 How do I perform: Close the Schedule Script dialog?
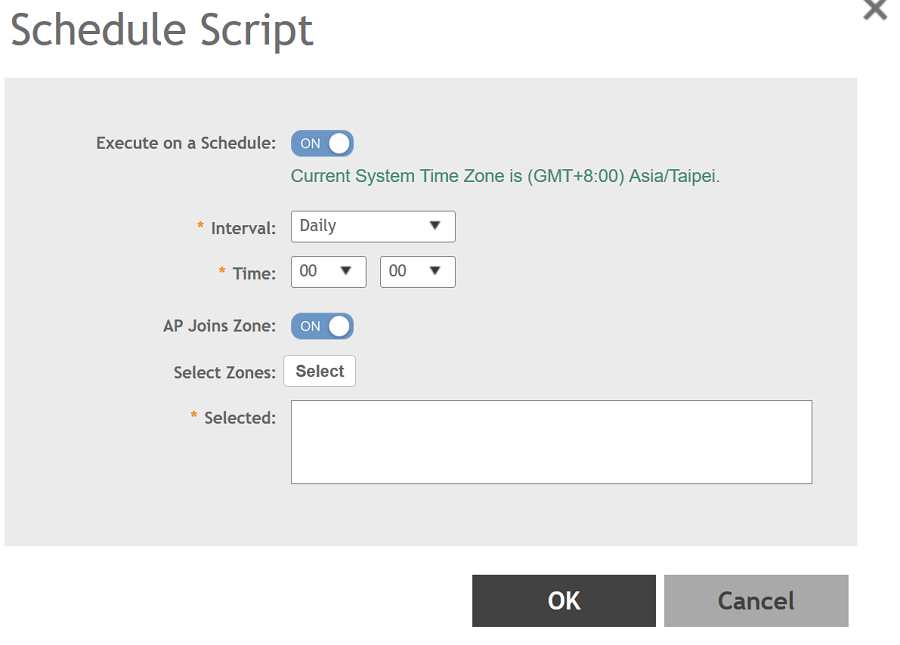click(x=874, y=10)
